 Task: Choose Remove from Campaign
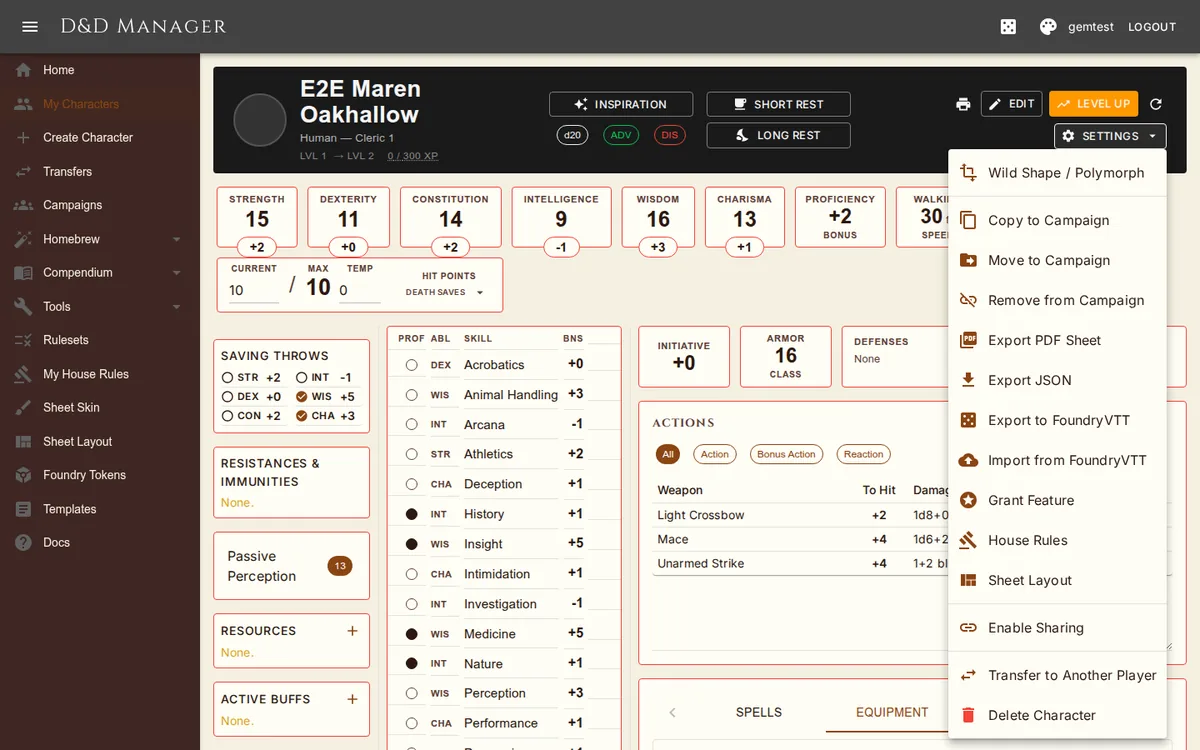pos(1057,301)
